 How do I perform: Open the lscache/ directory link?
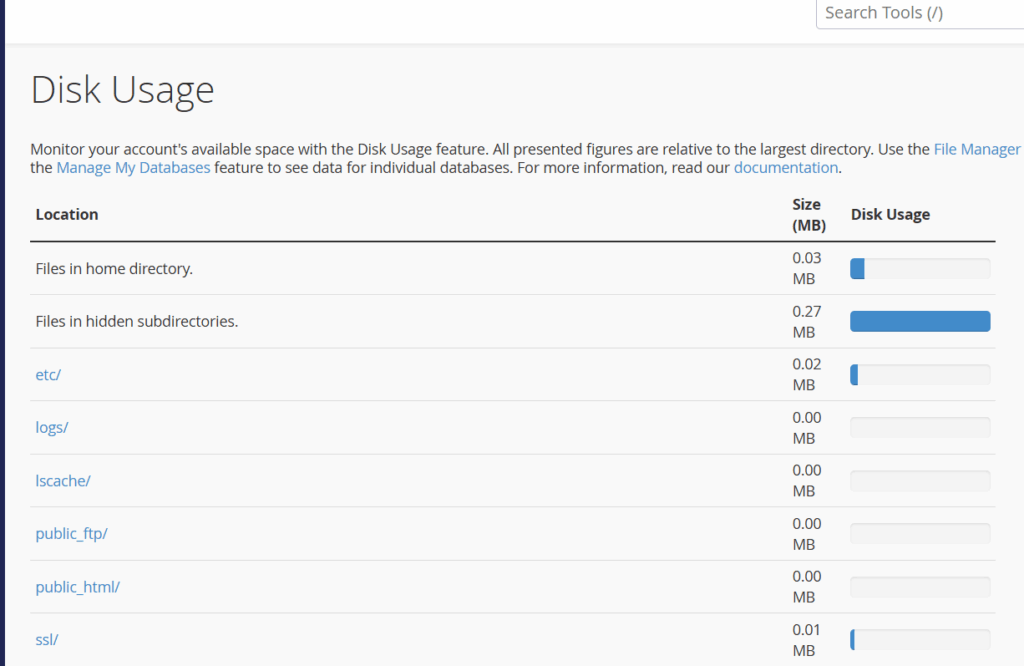coord(63,480)
